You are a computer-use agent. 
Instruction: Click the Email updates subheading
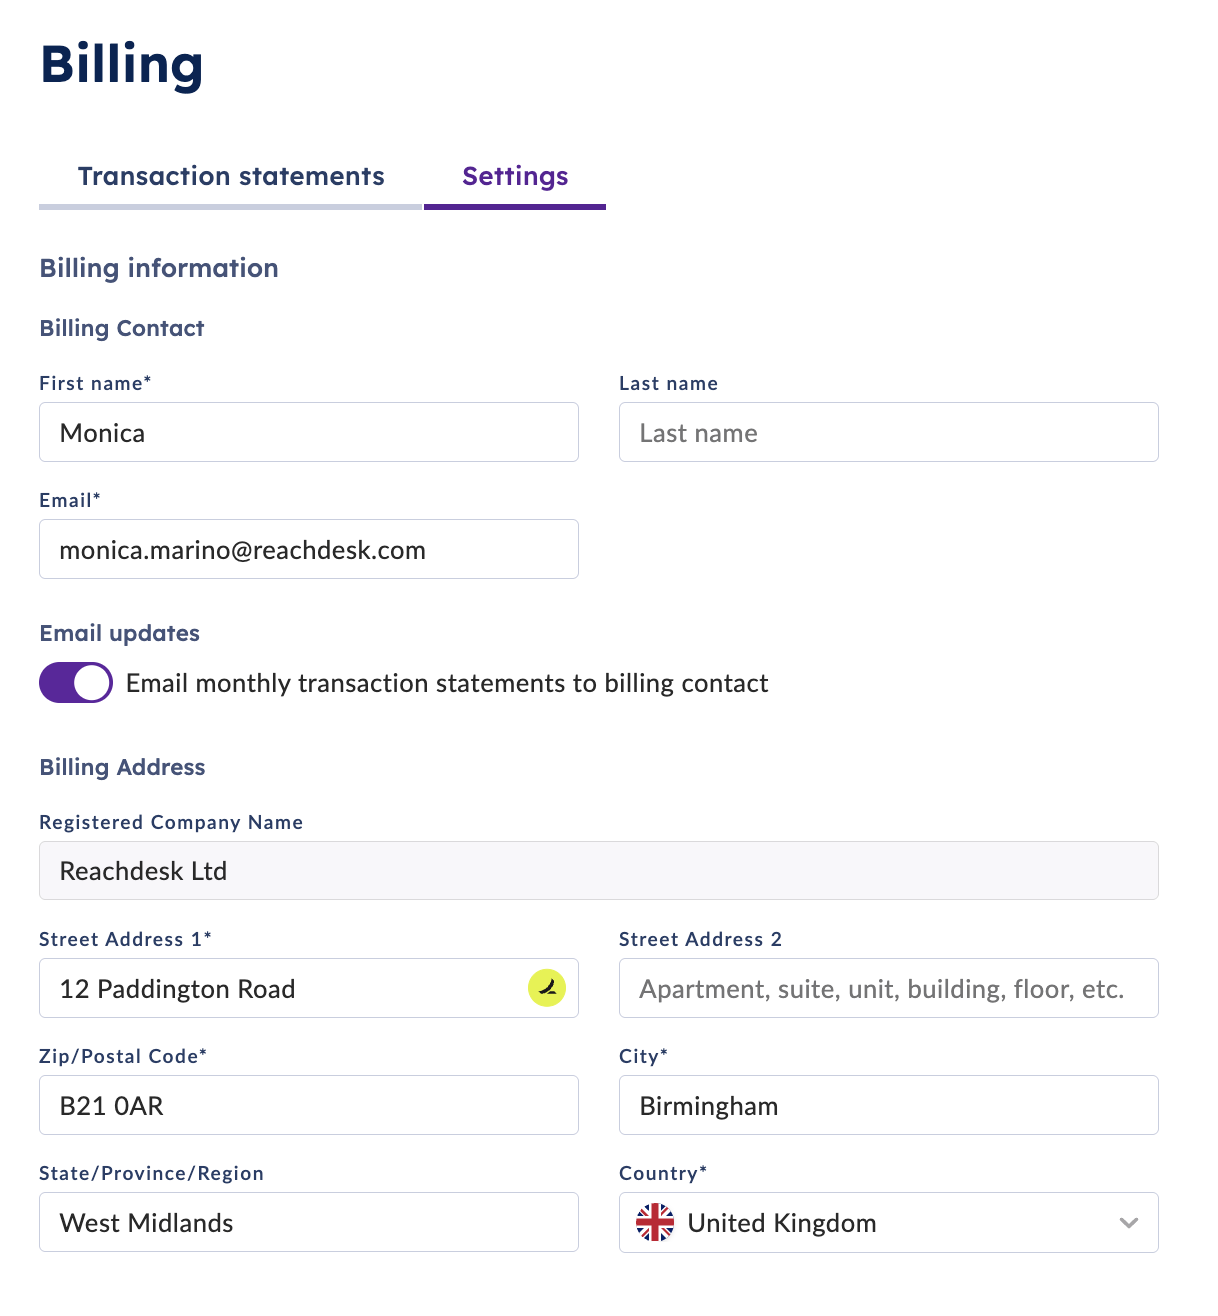120,633
